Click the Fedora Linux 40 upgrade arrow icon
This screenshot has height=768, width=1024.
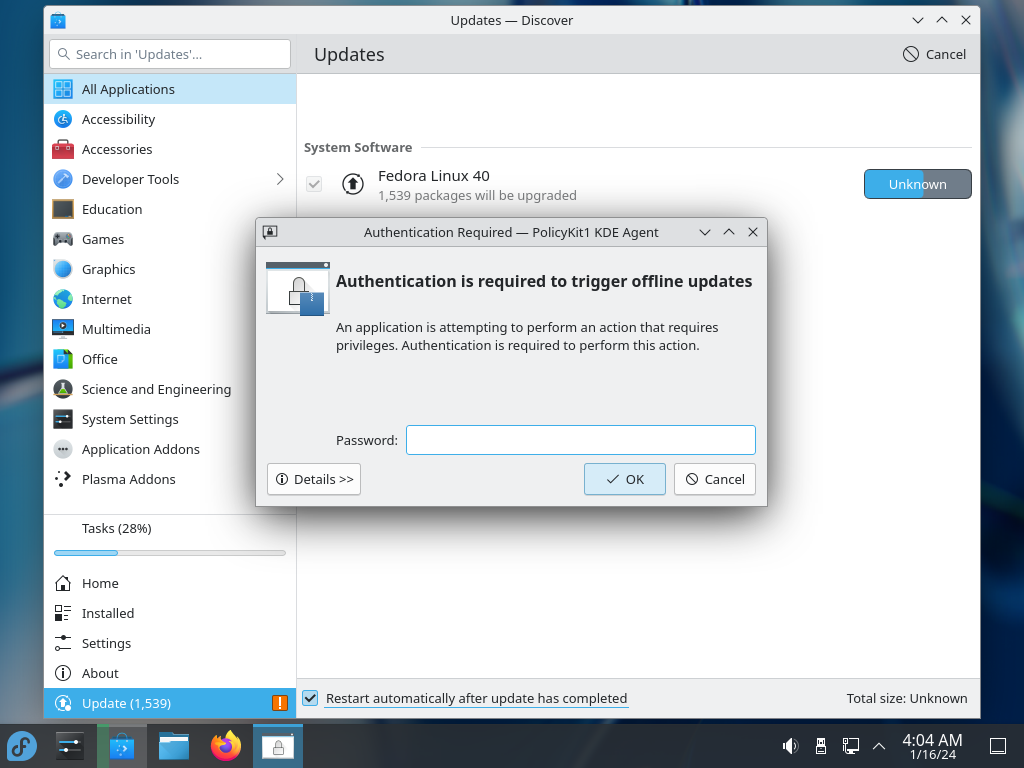pyautogui.click(x=353, y=184)
